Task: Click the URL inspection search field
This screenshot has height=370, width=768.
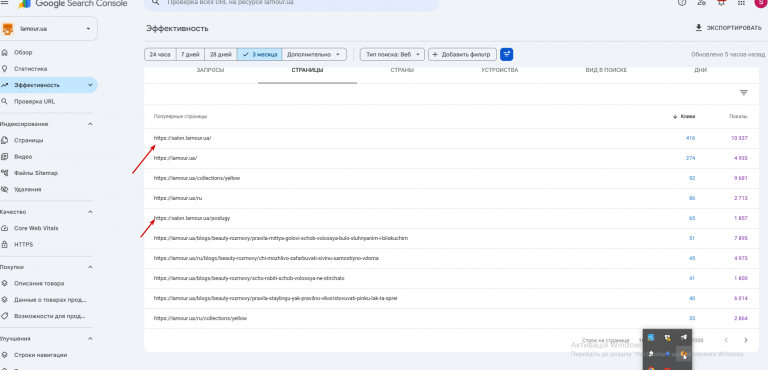Action: pyautogui.click(x=291, y=3)
